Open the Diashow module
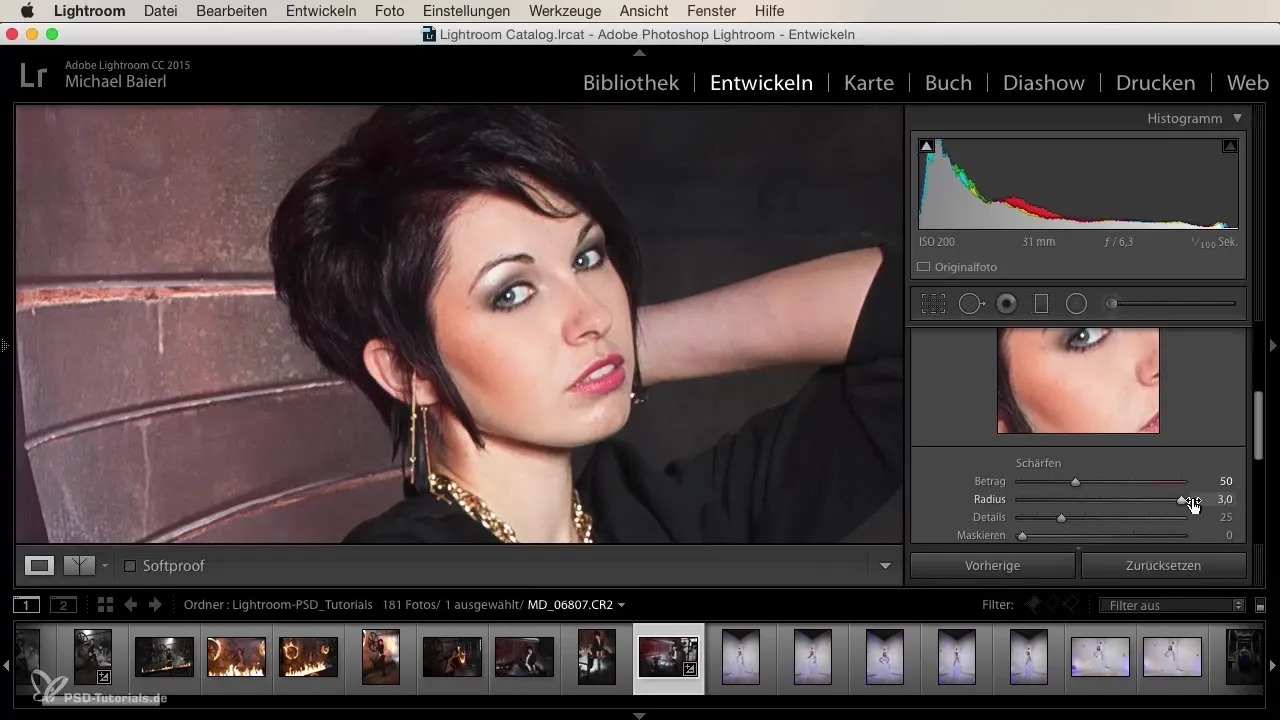The height and width of the screenshot is (720, 1280). (x=1044, y=83)
